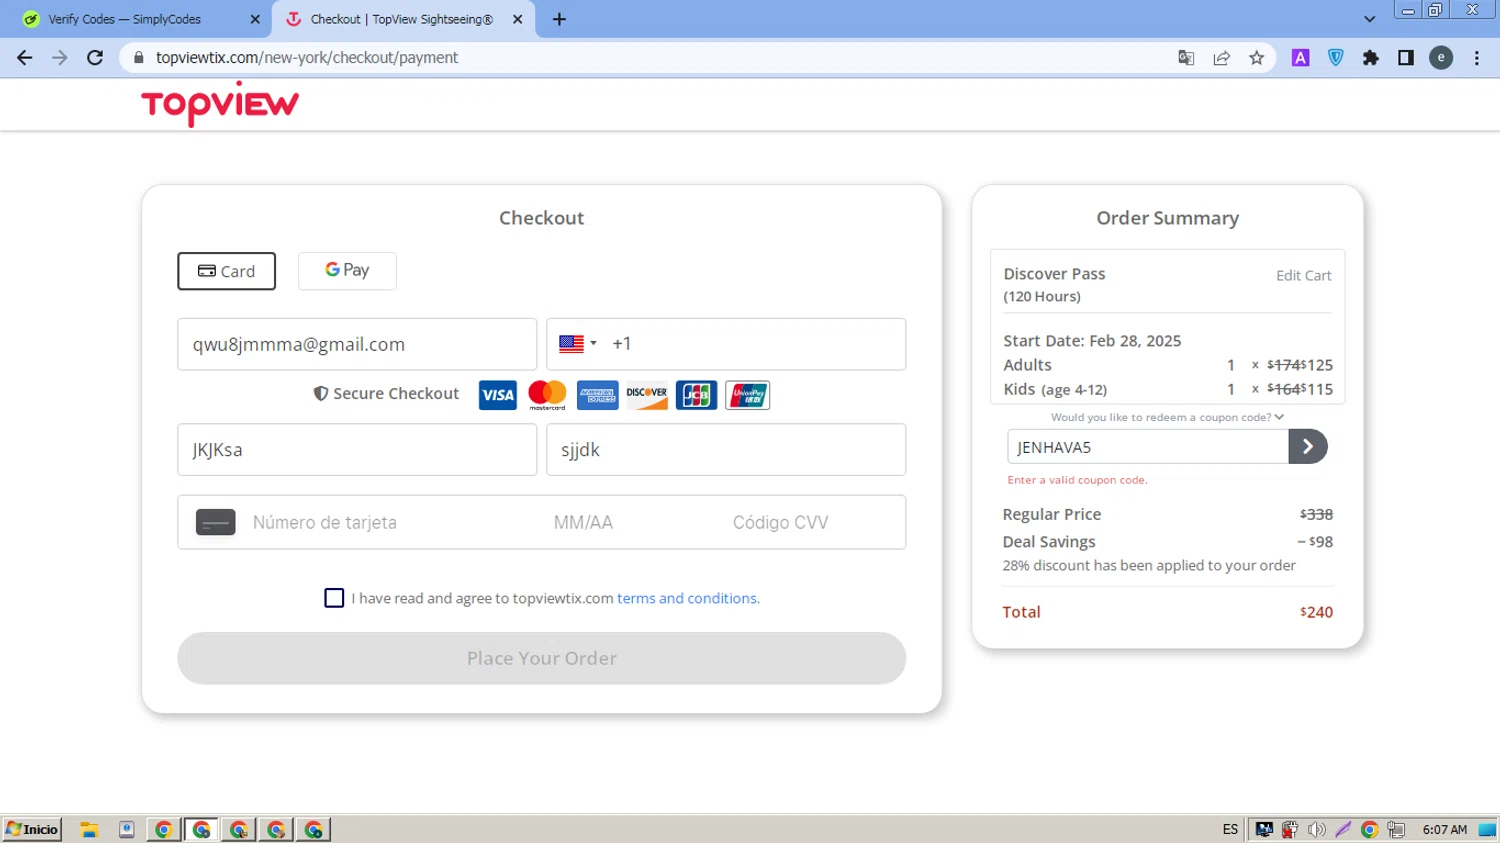Open the tab search dropdown arrow
The width and height of the screenshot is (1500, 843).
tap(1369, 19)
